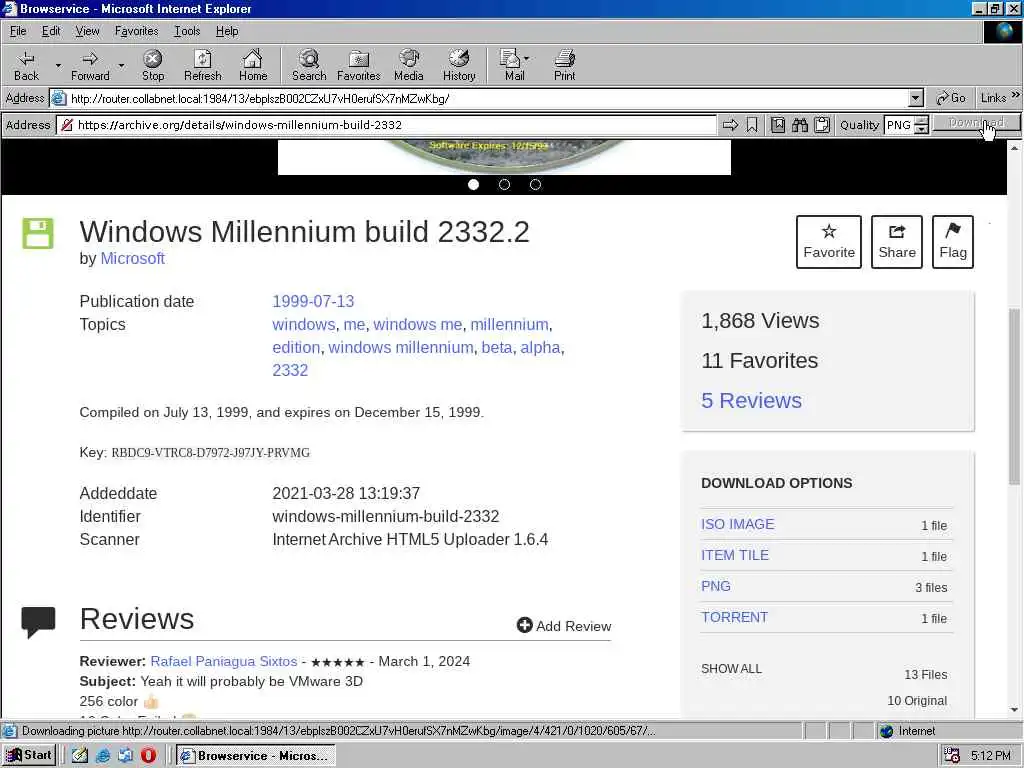Open the 5 Reviews link
The width and height of the screenshot is (1024, 768).
(x=751, y=400)
